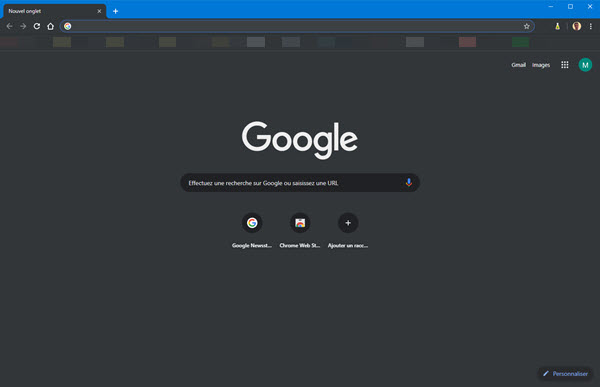Close the 'Nouvel onglet' tab

pyautogui.click(x=99, y=11)
